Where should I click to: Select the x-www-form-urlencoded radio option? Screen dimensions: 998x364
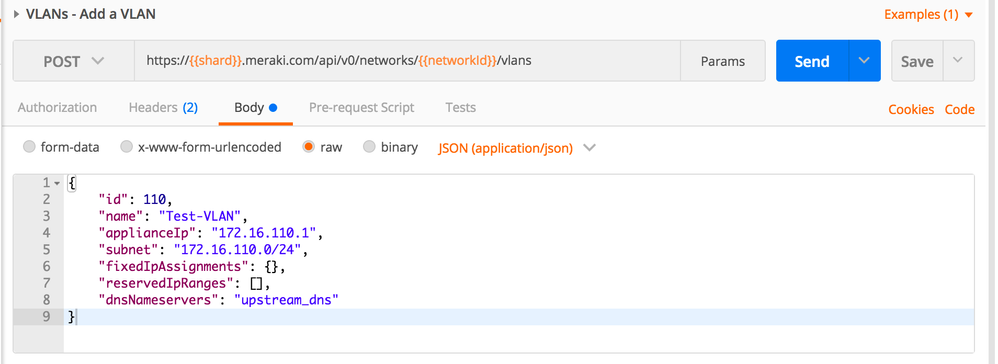pyautogui.click(x=127, y=147)
